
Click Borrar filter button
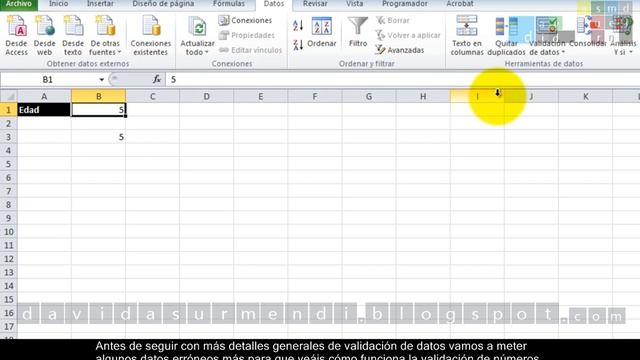pos(393,20)
